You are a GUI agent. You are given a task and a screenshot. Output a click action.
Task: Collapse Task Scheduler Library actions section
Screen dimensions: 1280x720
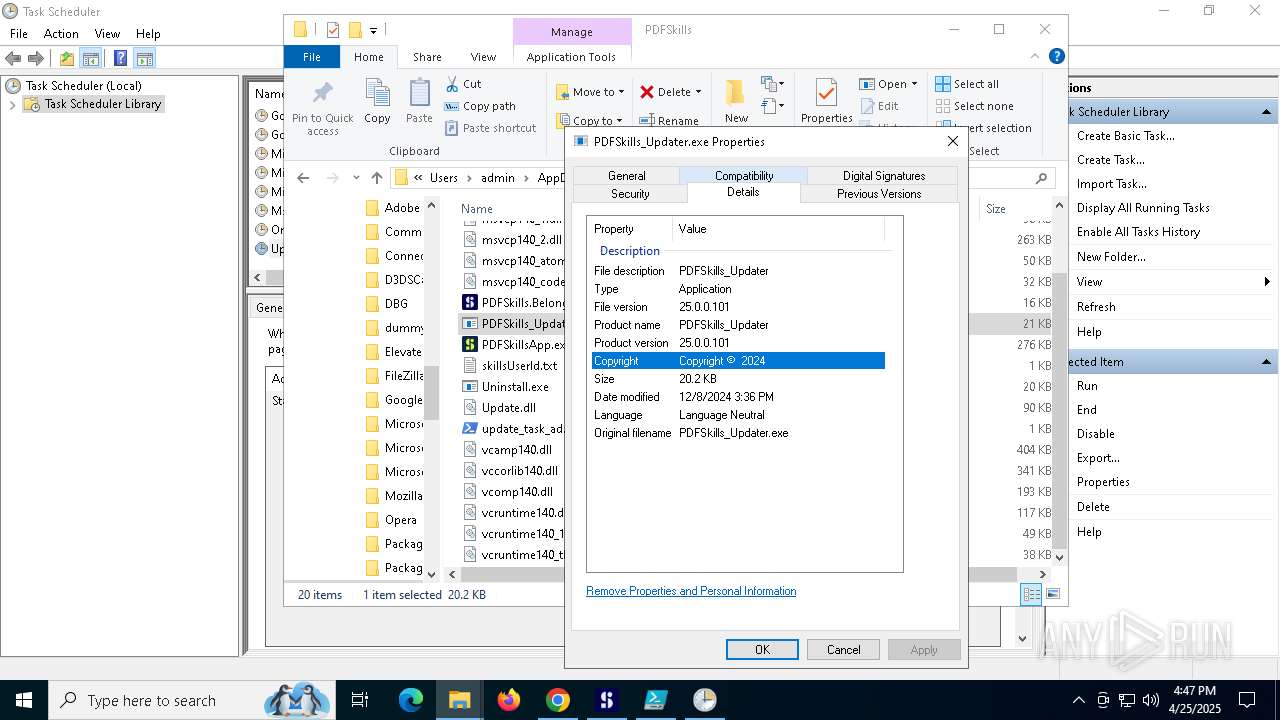tap(1267, 112)
